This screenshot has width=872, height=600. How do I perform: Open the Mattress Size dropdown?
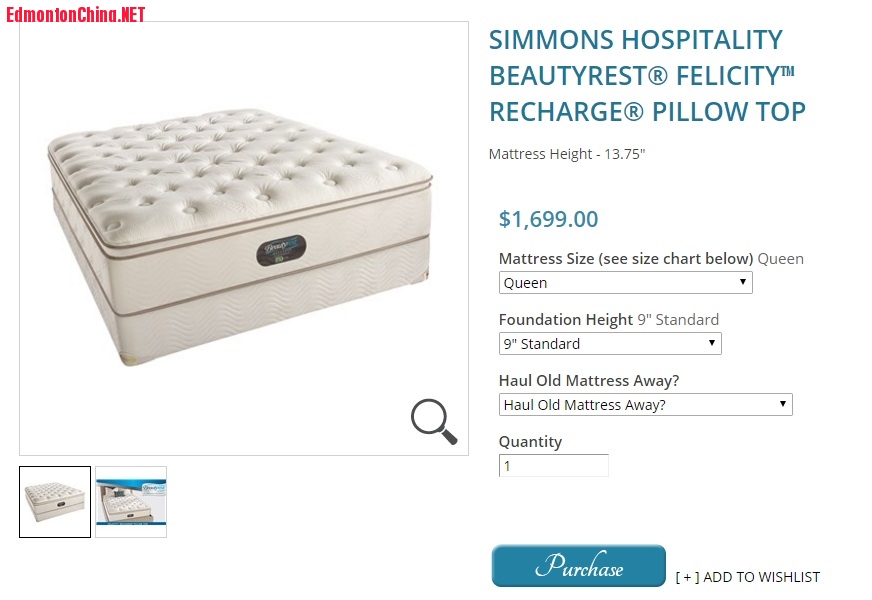tap(625, 283)
